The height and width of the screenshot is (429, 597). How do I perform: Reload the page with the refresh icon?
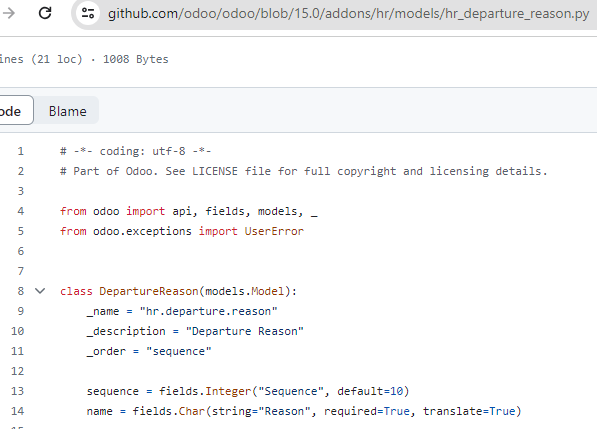(x=45, y=13)
